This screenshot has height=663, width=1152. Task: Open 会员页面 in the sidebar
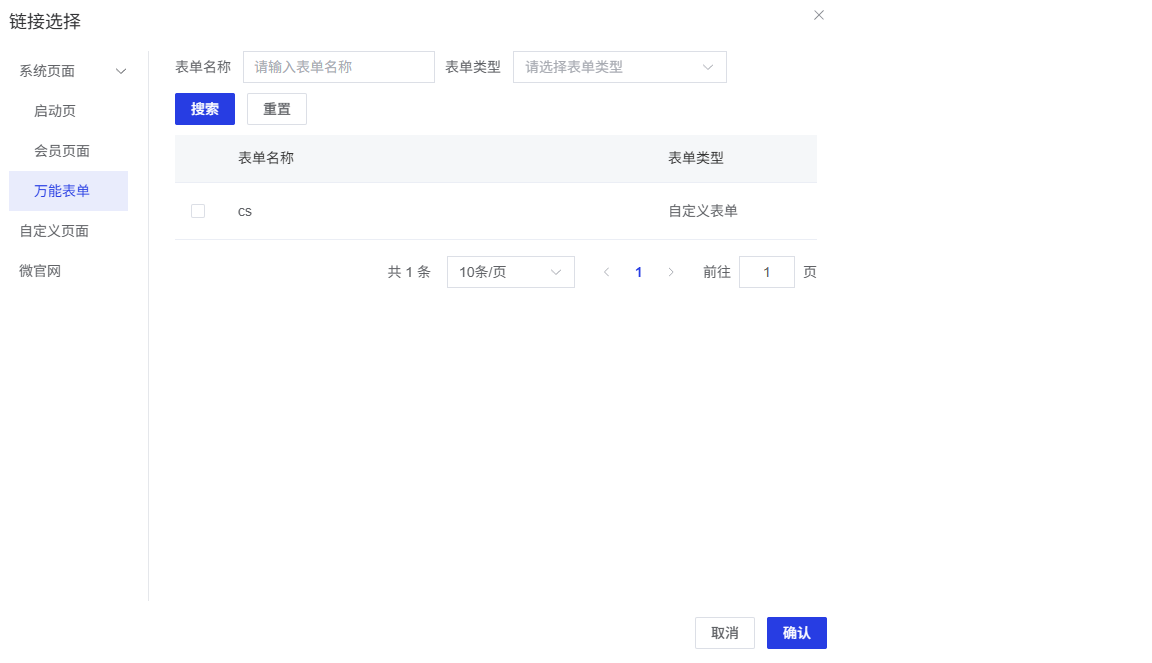62,151
